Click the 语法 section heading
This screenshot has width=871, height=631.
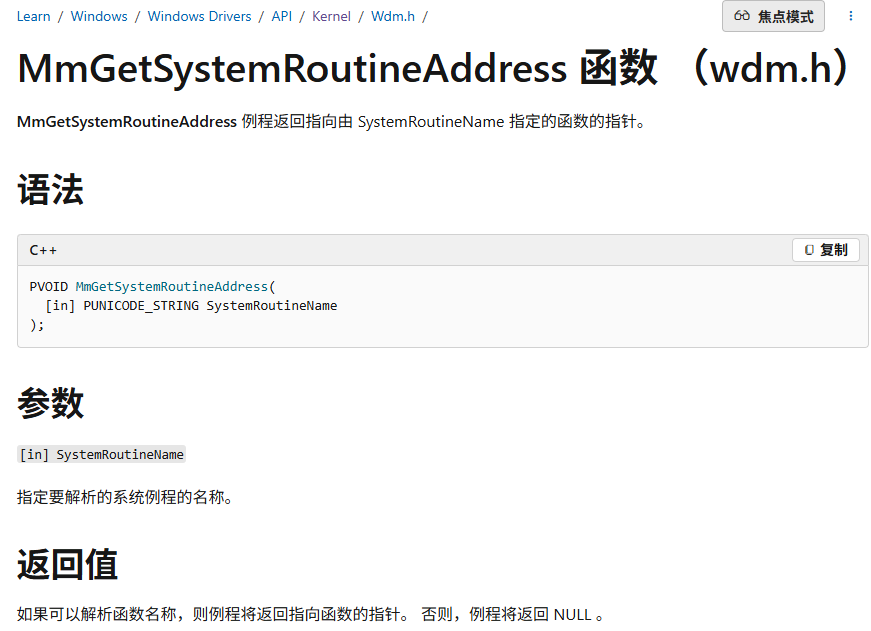pos(50,190)
